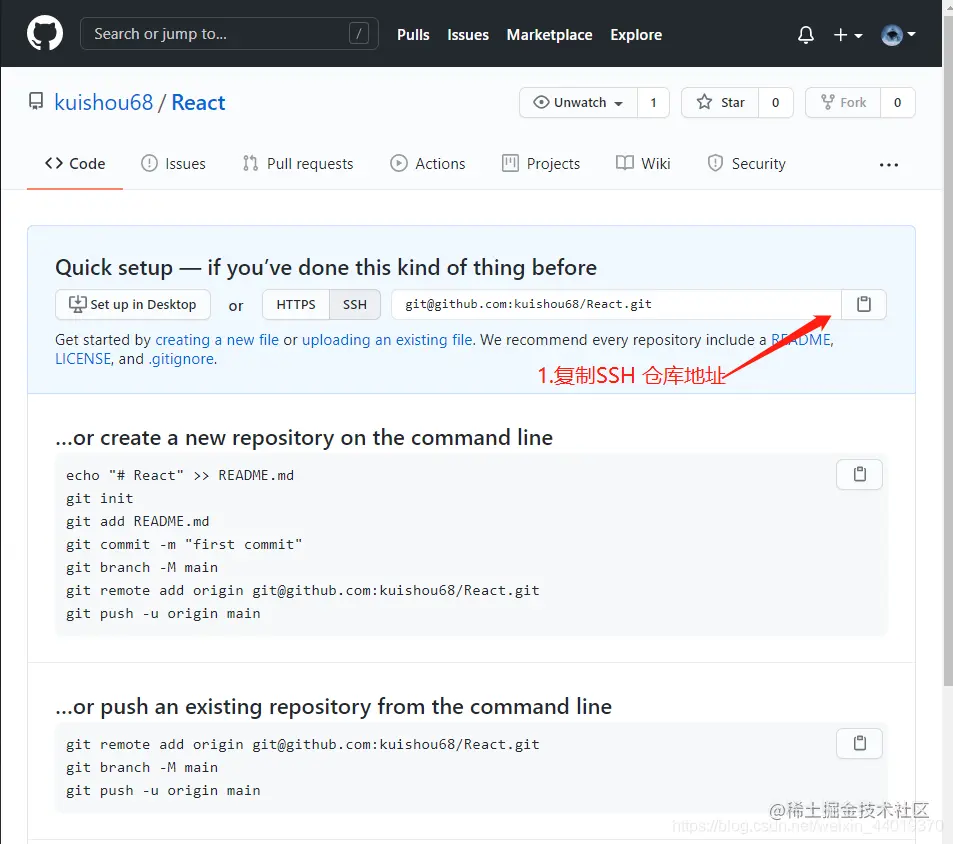Switch to the Code tab

point(75,163)
